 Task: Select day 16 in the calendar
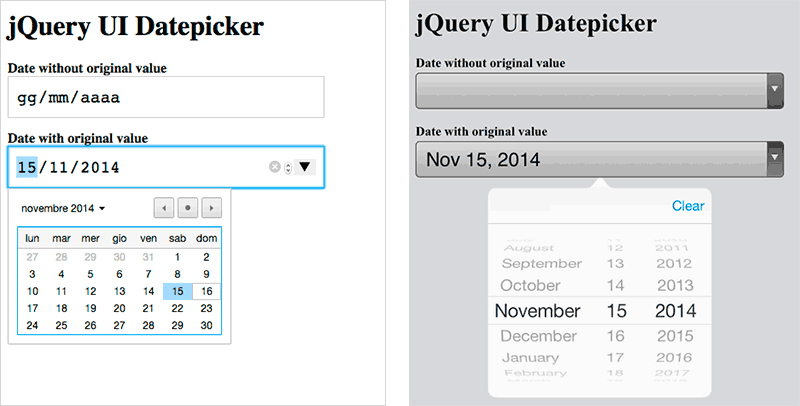click(206, 291)
